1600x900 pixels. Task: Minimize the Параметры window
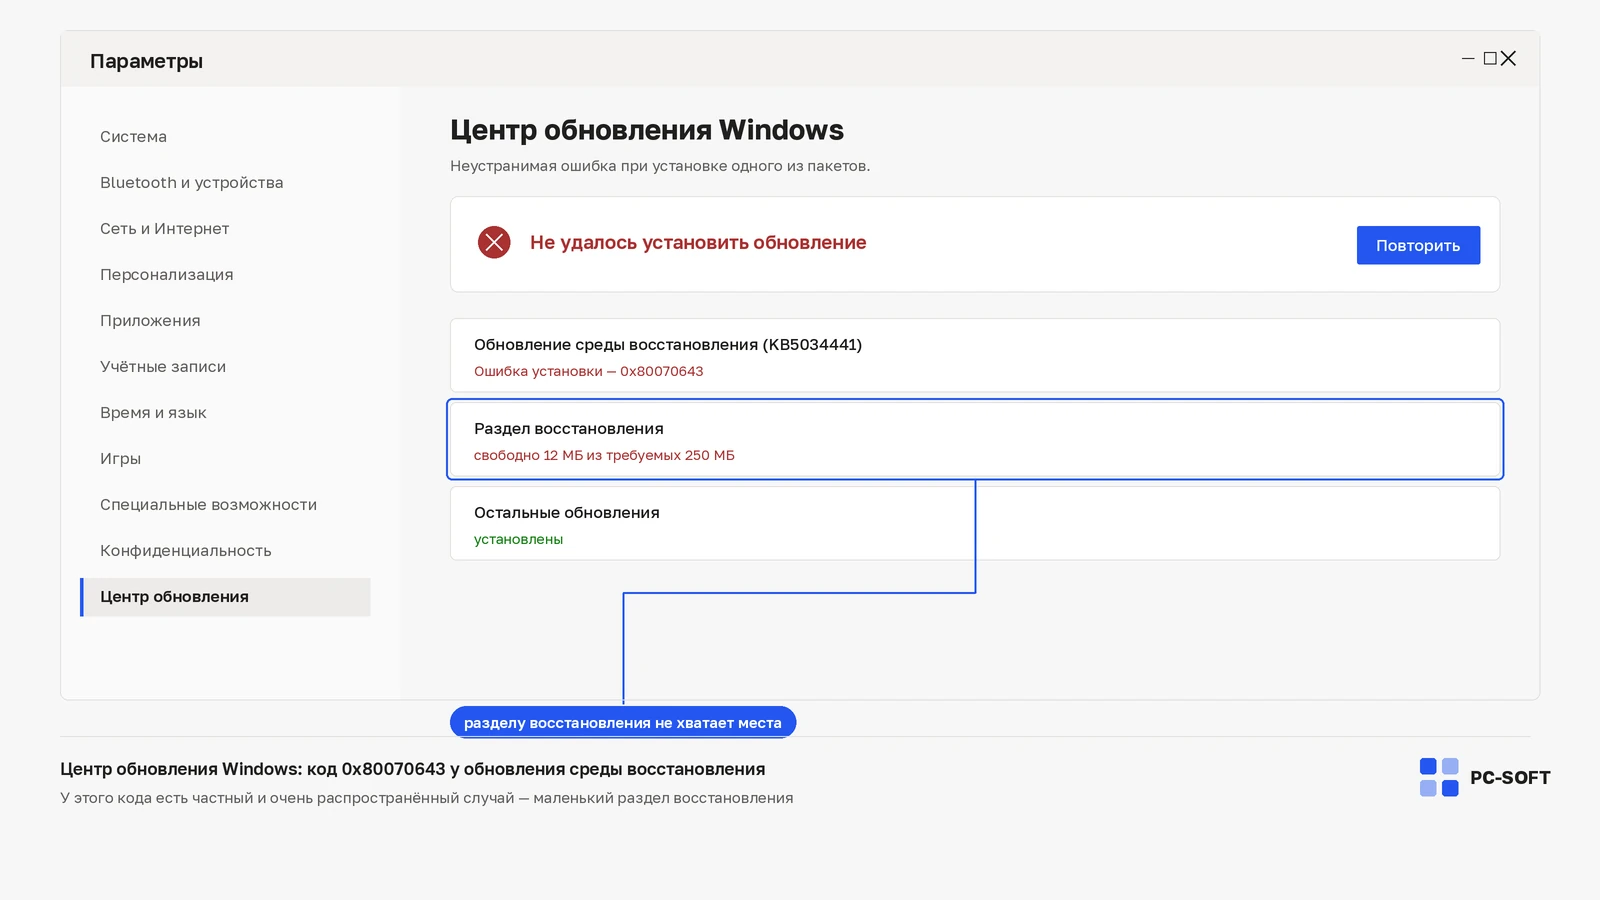1468,59
